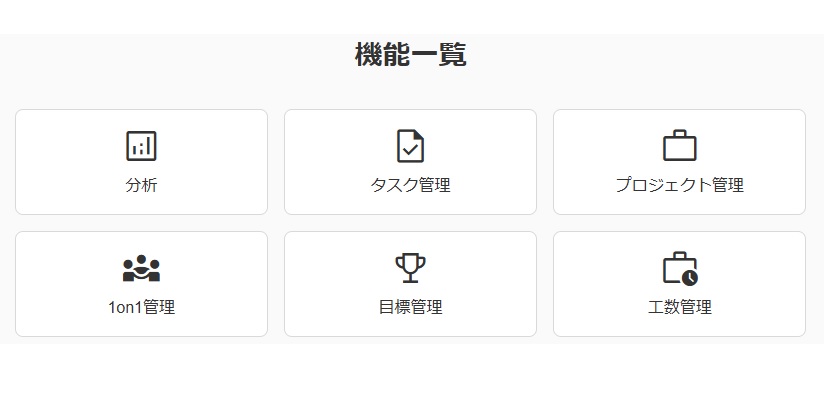
Task: Click the briefcase icon for プロジェクト管理
Action: 679,146
